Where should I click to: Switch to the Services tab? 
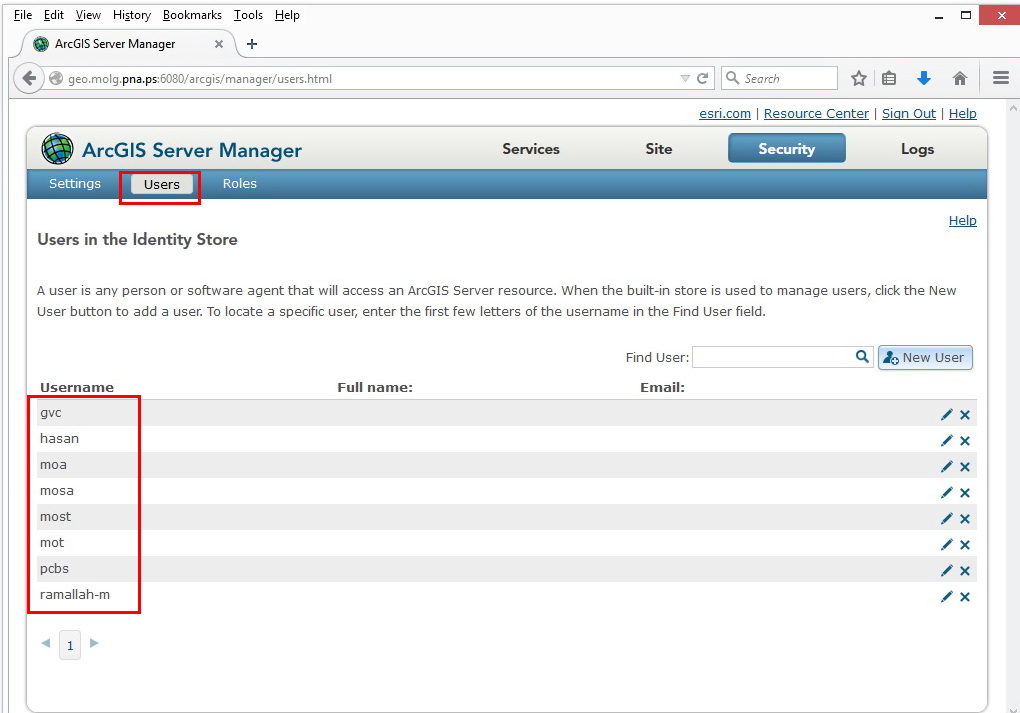point(531,149)
